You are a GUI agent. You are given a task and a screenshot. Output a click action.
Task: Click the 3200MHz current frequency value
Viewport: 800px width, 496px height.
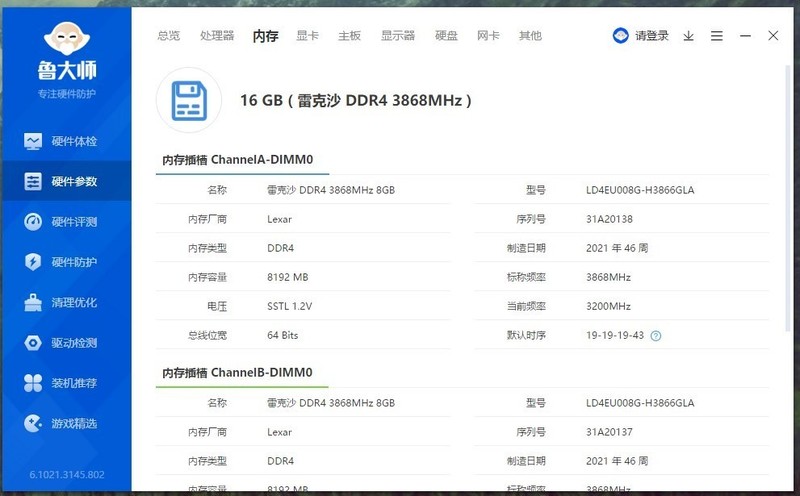(x=608, y=307)
